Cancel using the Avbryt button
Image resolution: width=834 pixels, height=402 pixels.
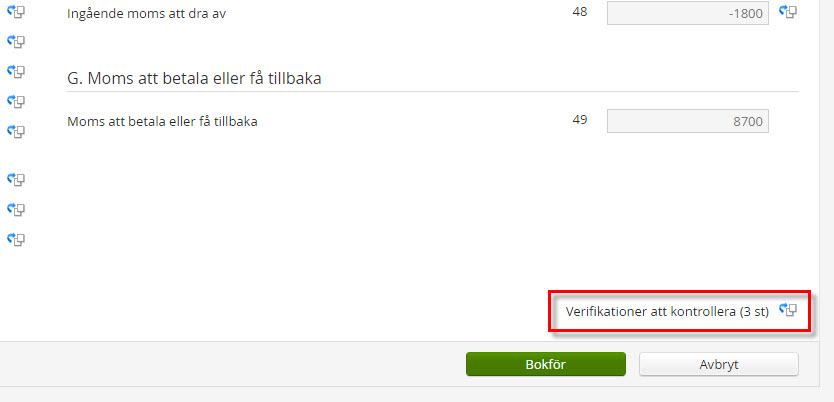(x=719, y=364)
